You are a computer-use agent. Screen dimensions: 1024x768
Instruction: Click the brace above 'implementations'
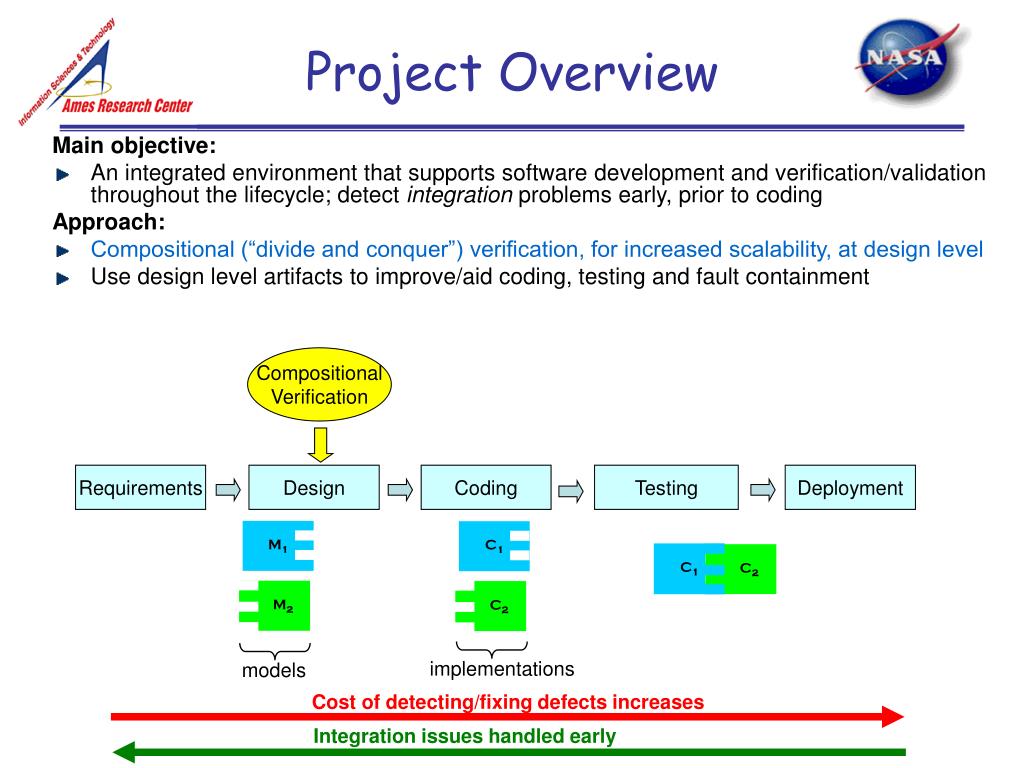(492, 649)
